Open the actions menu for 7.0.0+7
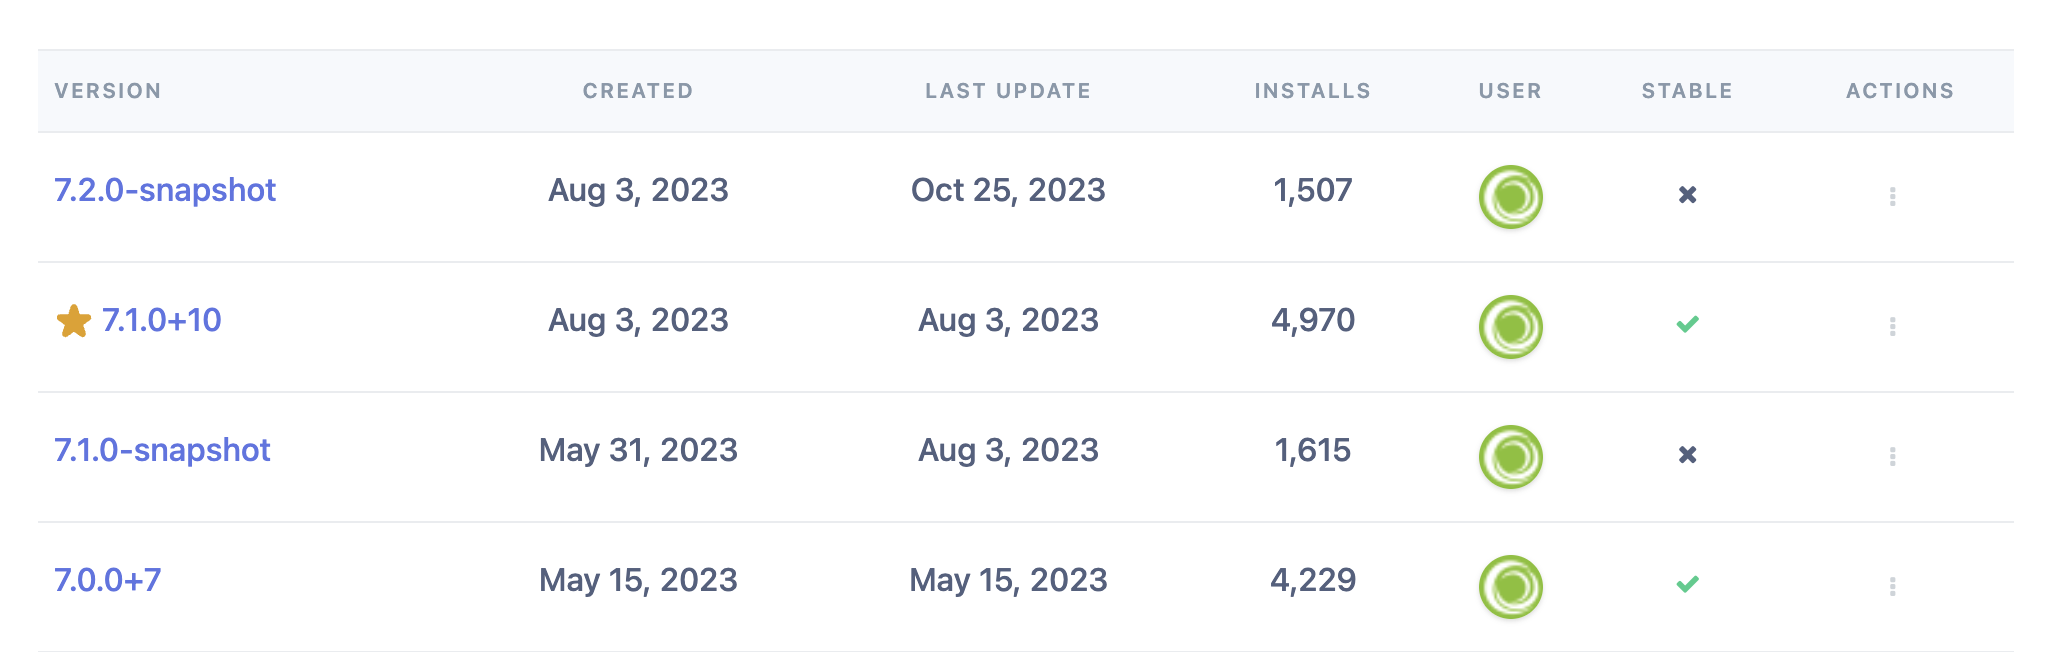 [x=1892, y=587]
